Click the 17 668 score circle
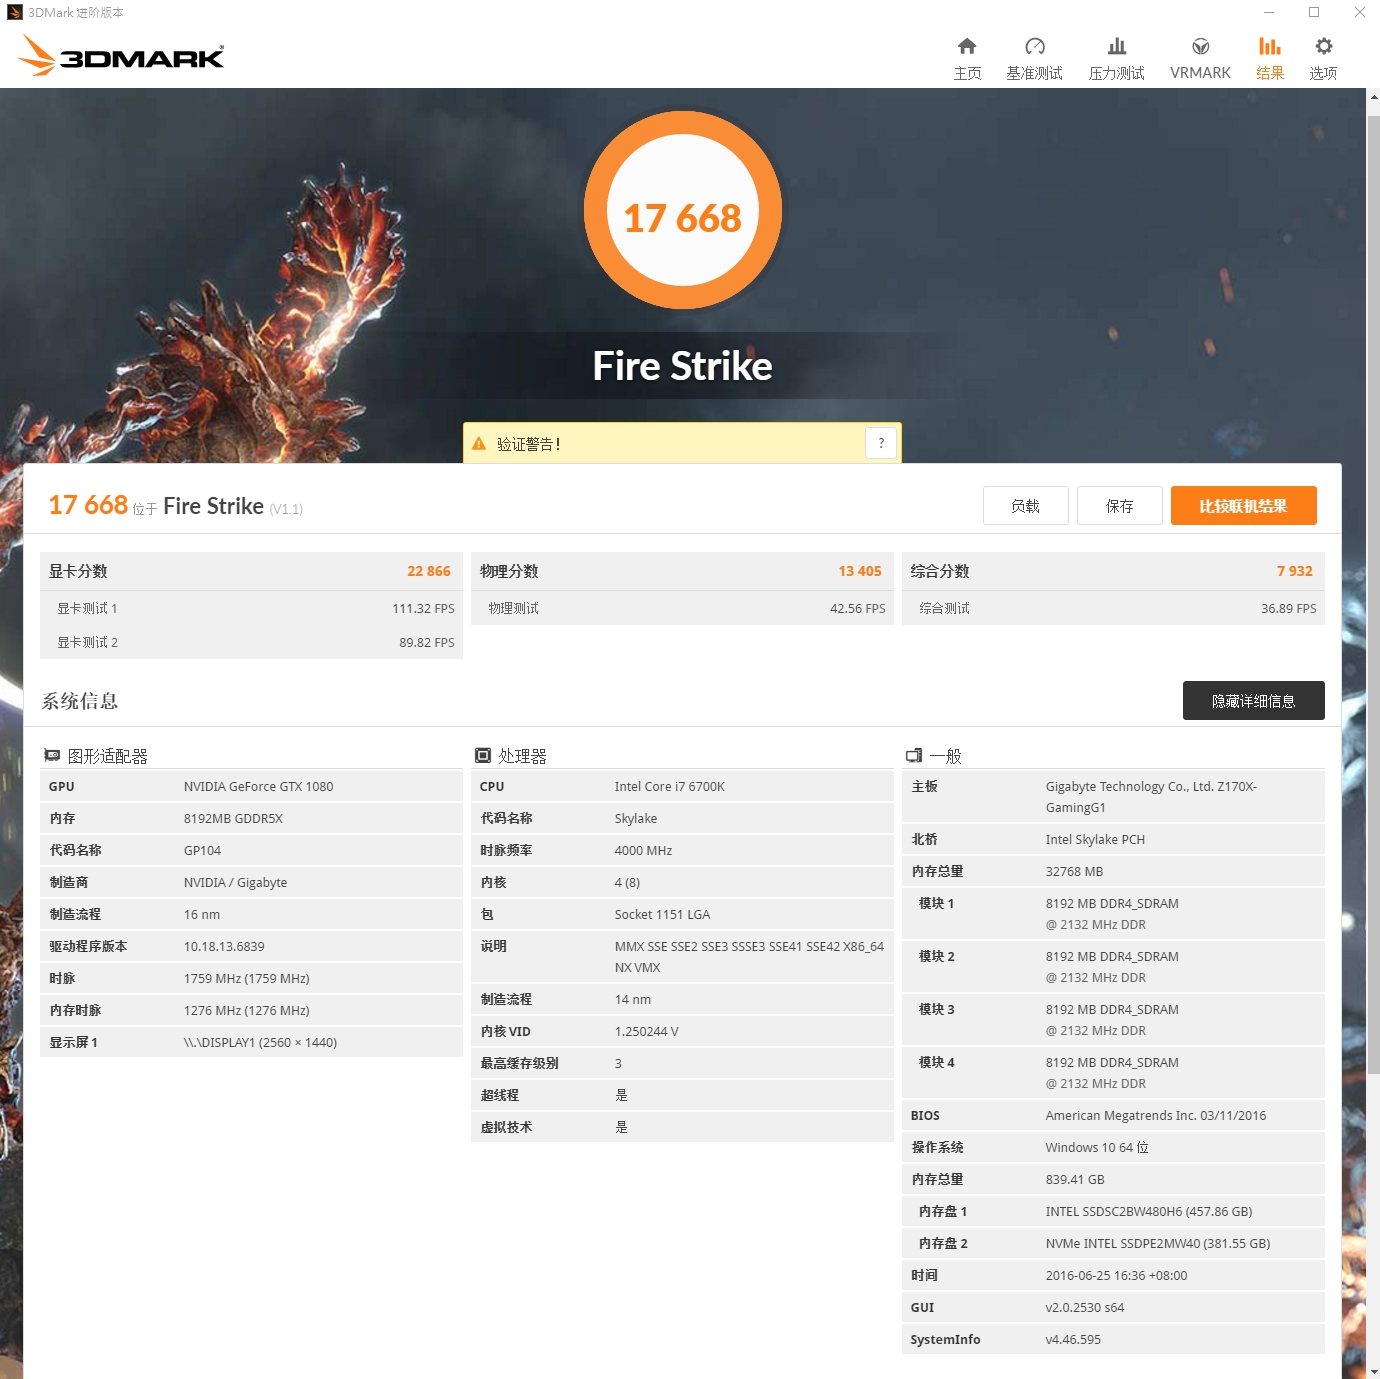Image resolution: width=1380 pixels, height=1379 pixels. click(x=683, y=210)
